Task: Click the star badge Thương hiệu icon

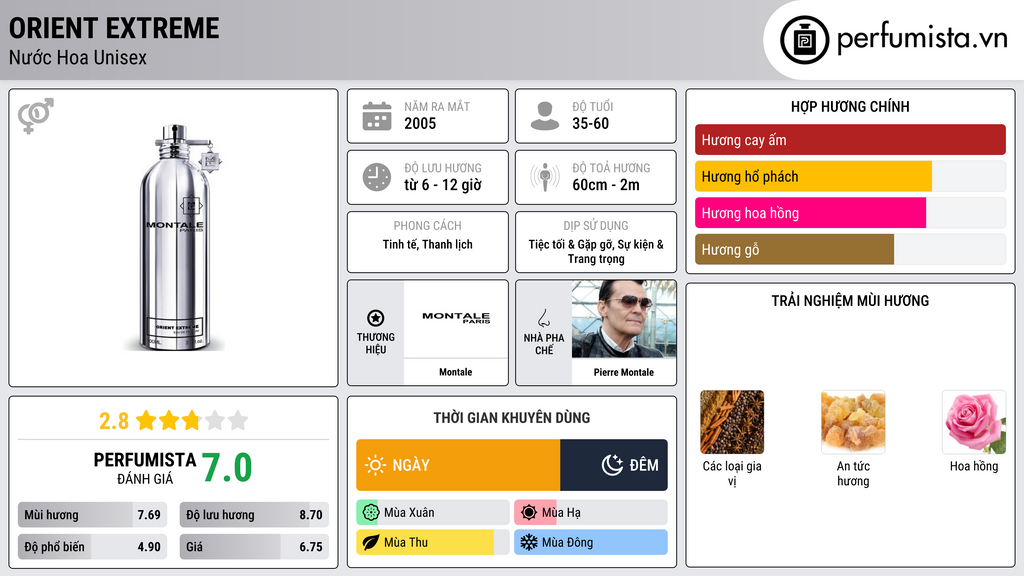Action: coord(376,318)
